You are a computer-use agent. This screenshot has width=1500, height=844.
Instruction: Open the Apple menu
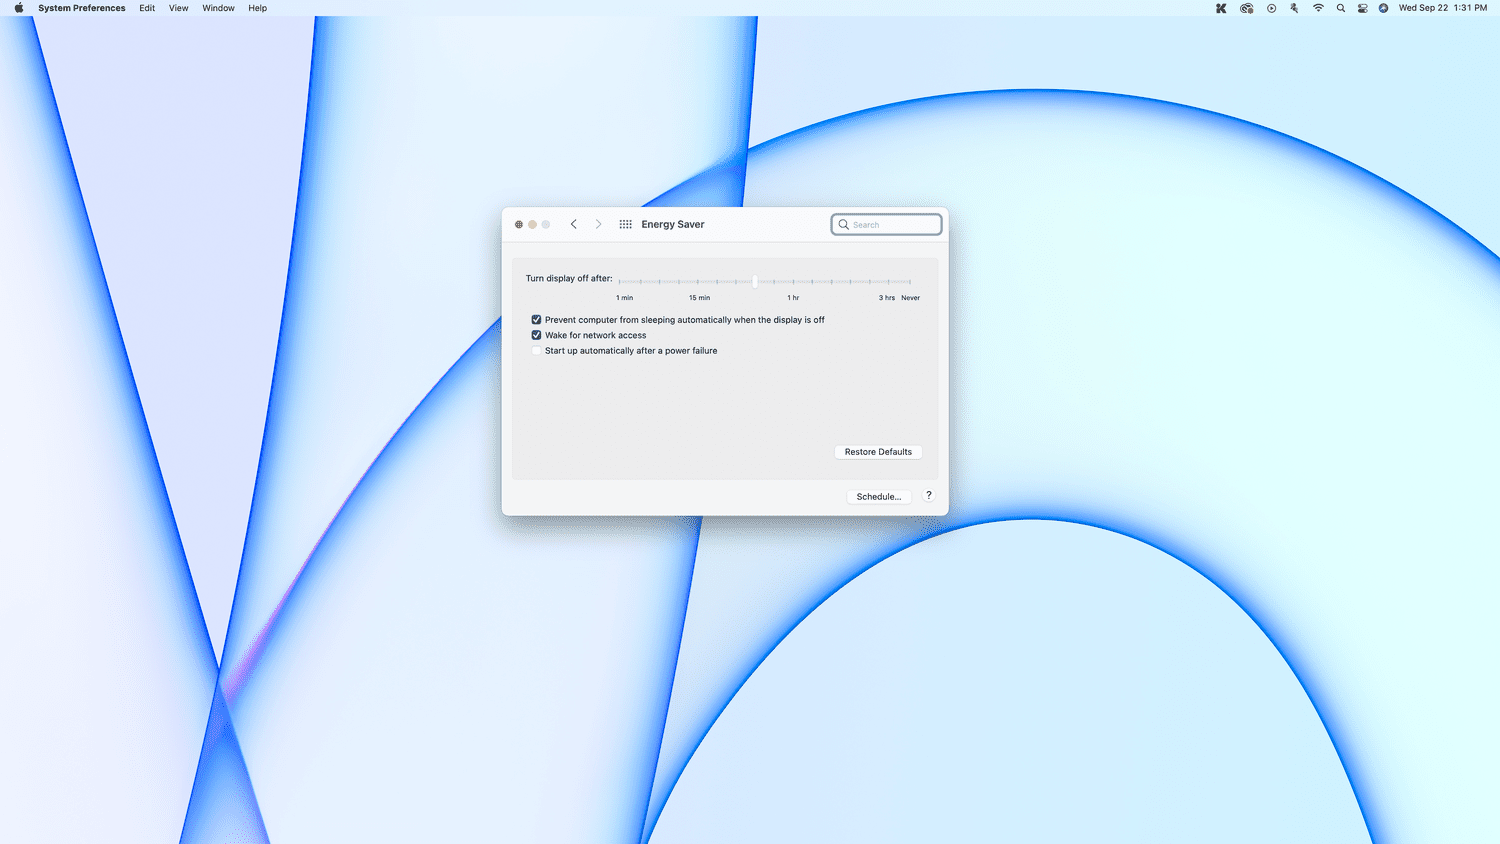[x=18, y=8]
